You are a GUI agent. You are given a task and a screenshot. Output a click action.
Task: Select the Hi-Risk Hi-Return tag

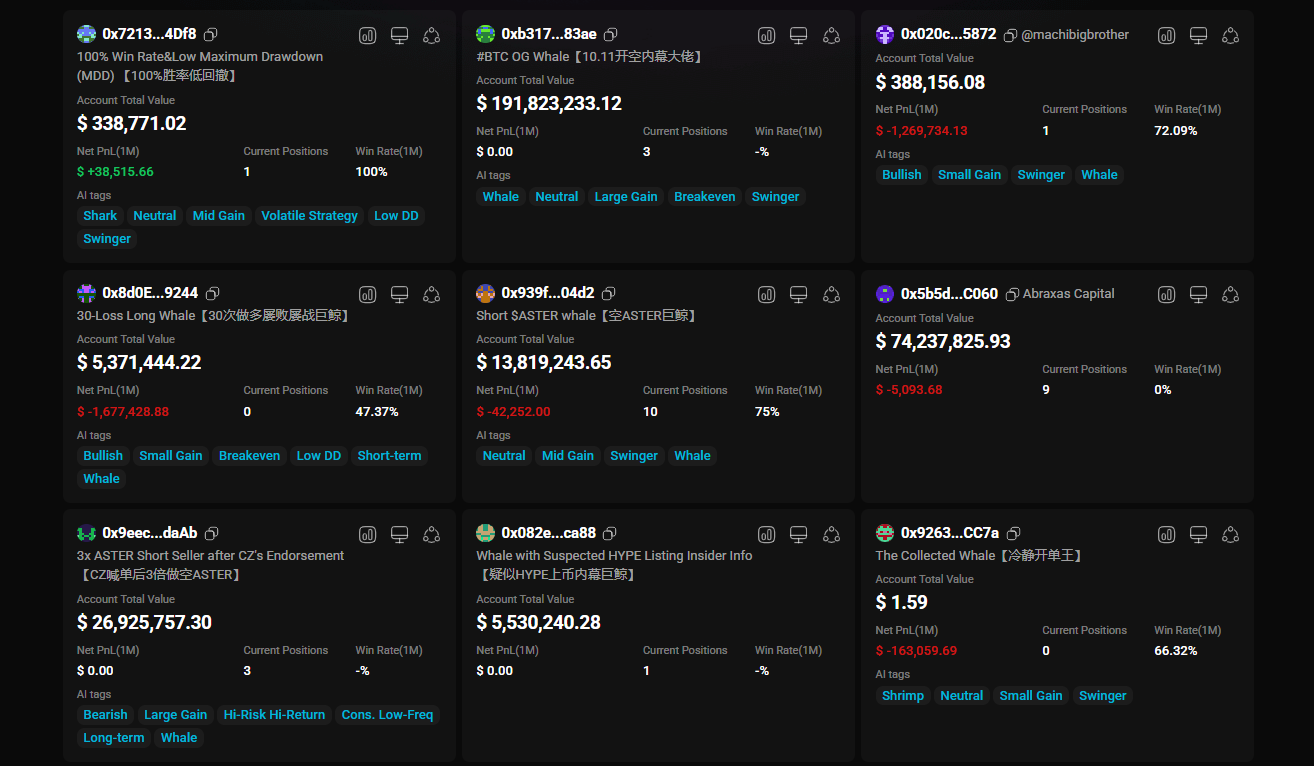click(274, 715)
